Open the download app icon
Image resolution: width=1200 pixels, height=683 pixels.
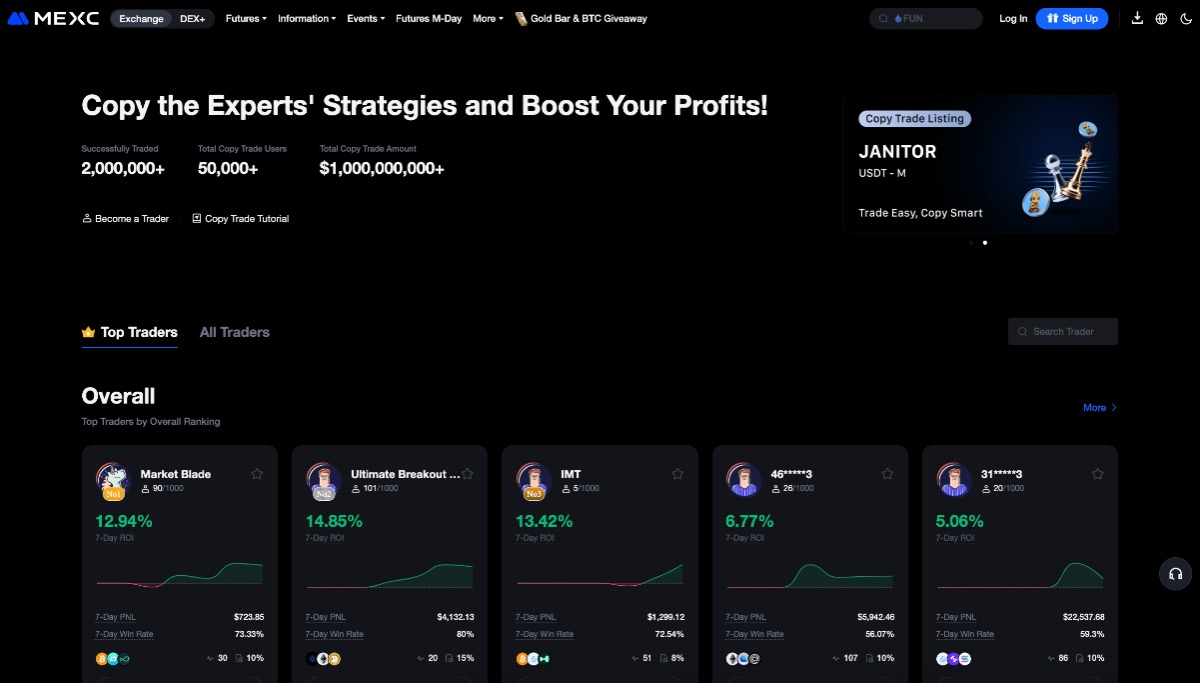click(x=1137, y=18)
